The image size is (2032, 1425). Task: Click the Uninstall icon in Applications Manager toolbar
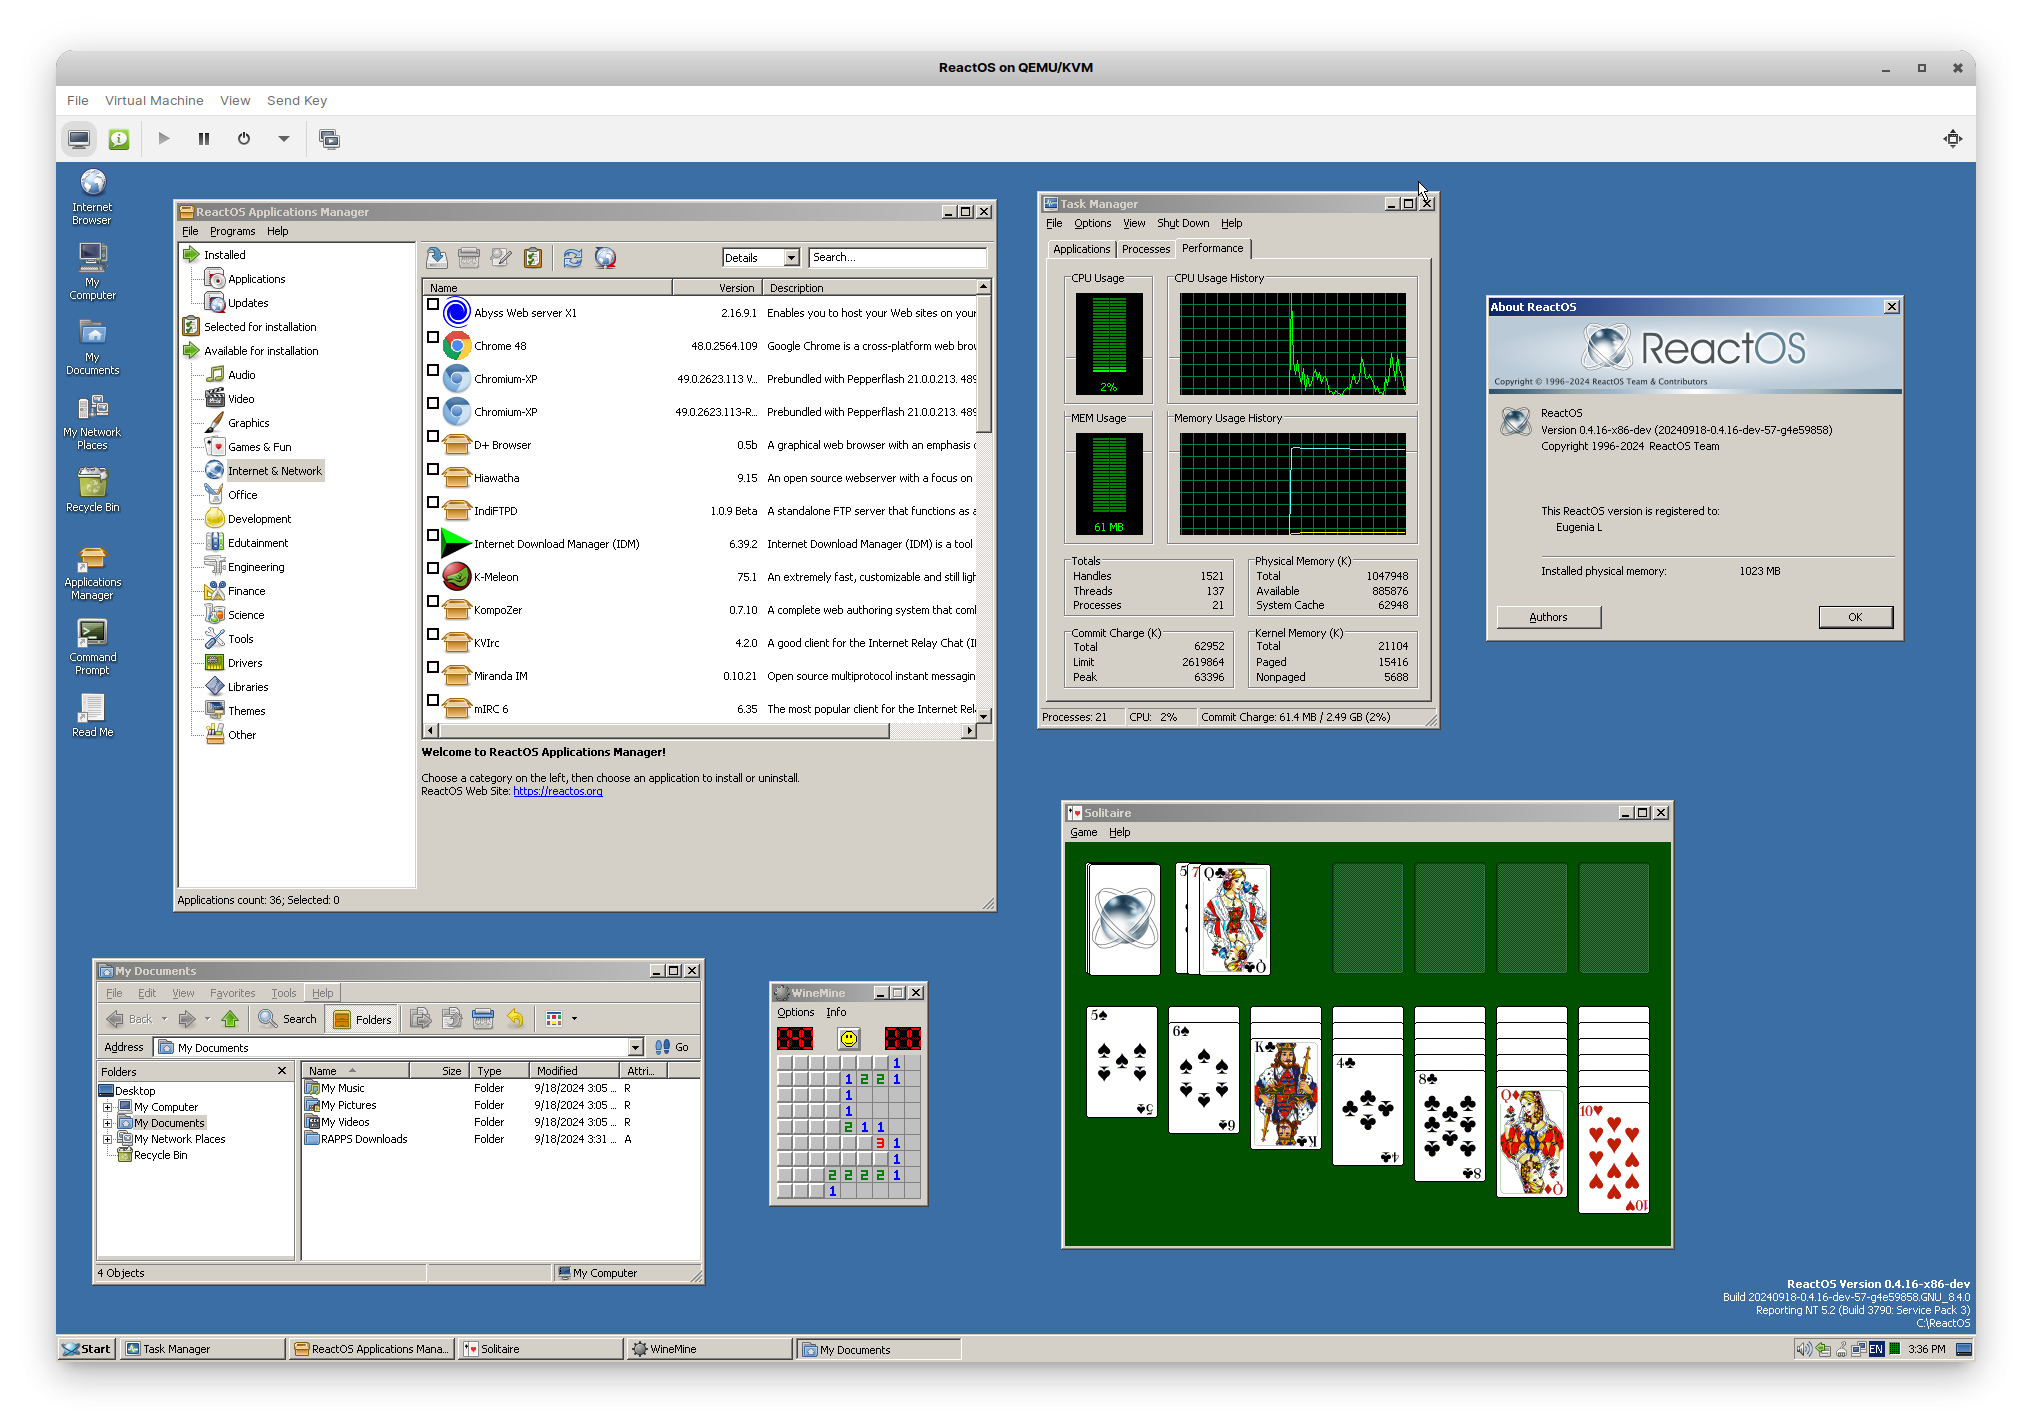(x=469, y=258)
